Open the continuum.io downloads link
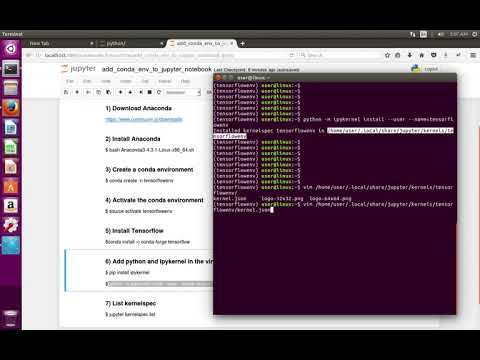The height and width of the screenshot is (360, 480). [x=144, y=119]
